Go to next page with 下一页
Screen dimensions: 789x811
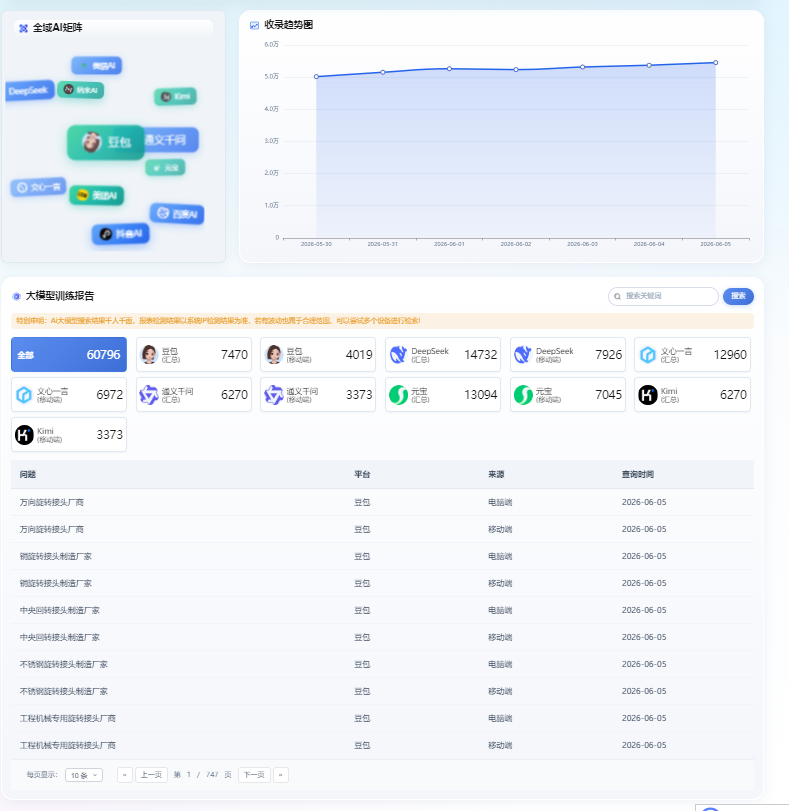tap(254, 775)
